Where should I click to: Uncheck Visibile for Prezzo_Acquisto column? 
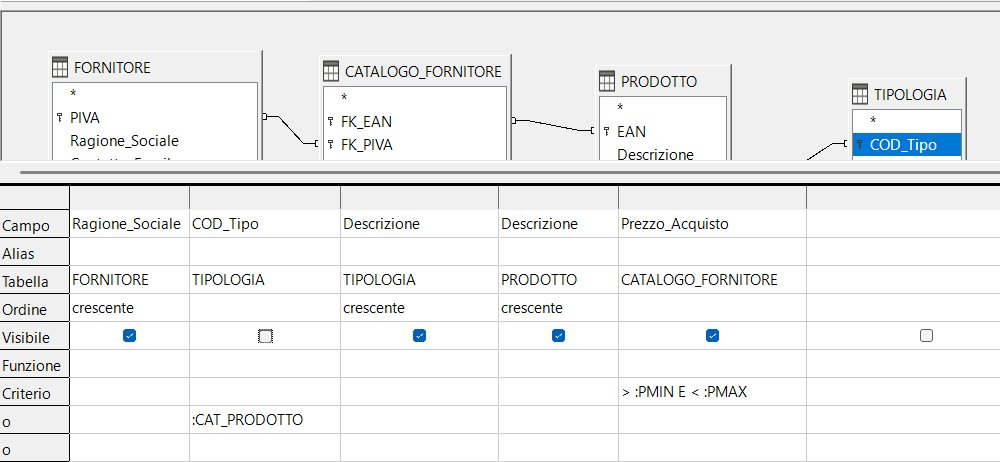(x=712, y=336)
